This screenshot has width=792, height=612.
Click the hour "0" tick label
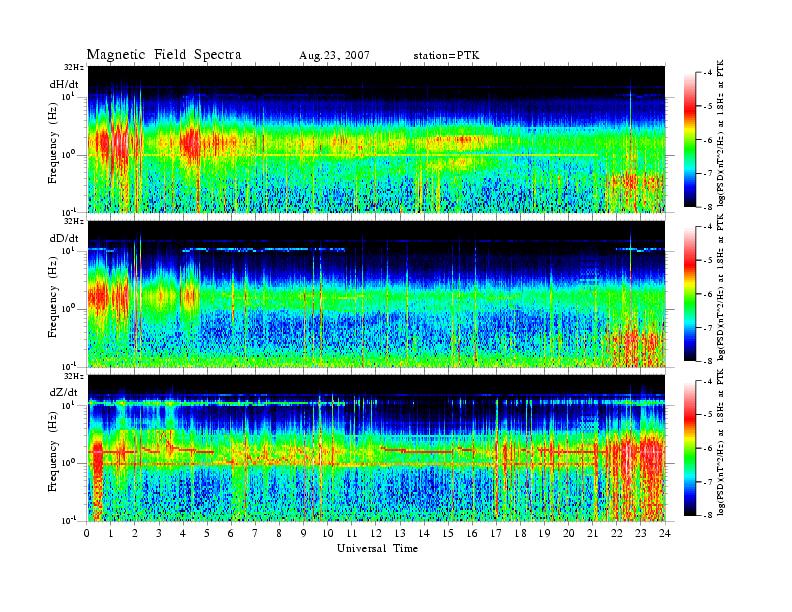87,534
